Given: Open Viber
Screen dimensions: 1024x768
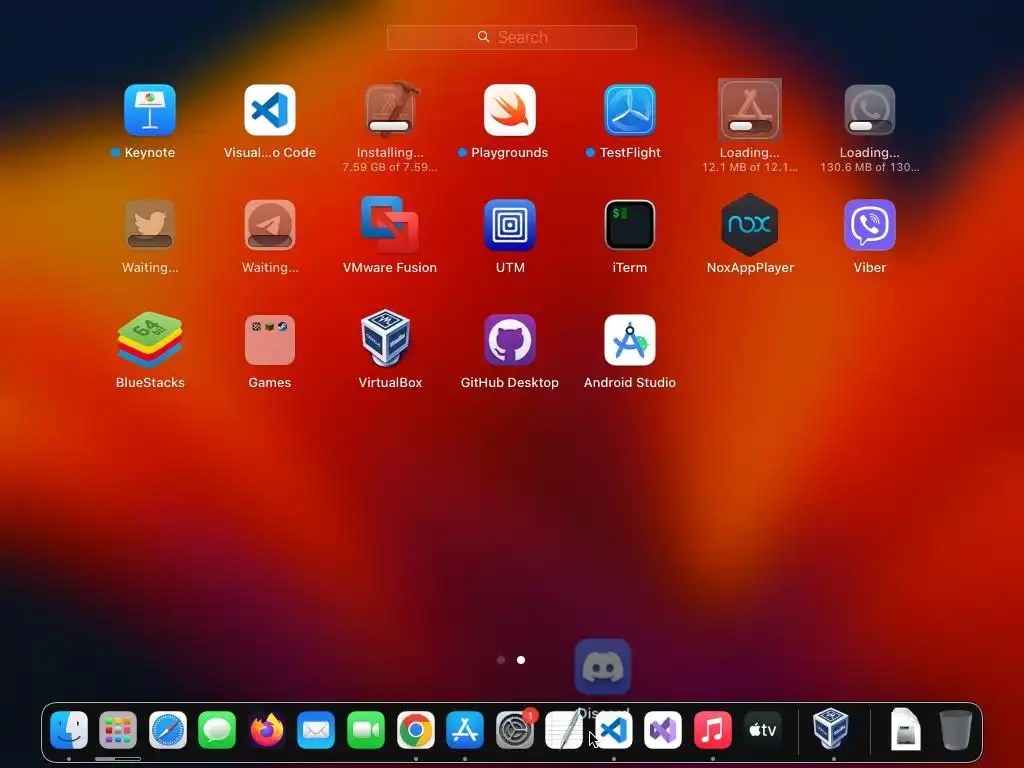Looking at the screenshot, I should [x=869, y=225].
